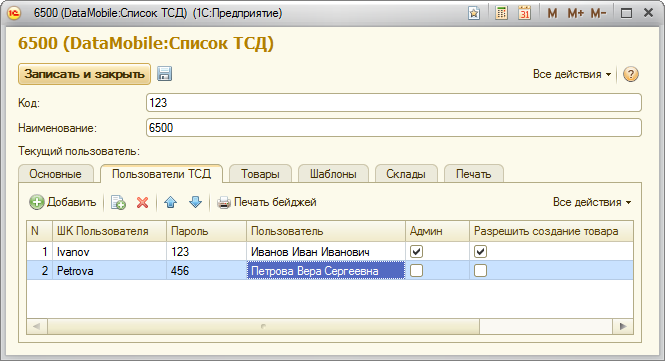Viewport: 665px width, 361px height.
Task: Open help with the question mark icon
Action: coord(631,74)
